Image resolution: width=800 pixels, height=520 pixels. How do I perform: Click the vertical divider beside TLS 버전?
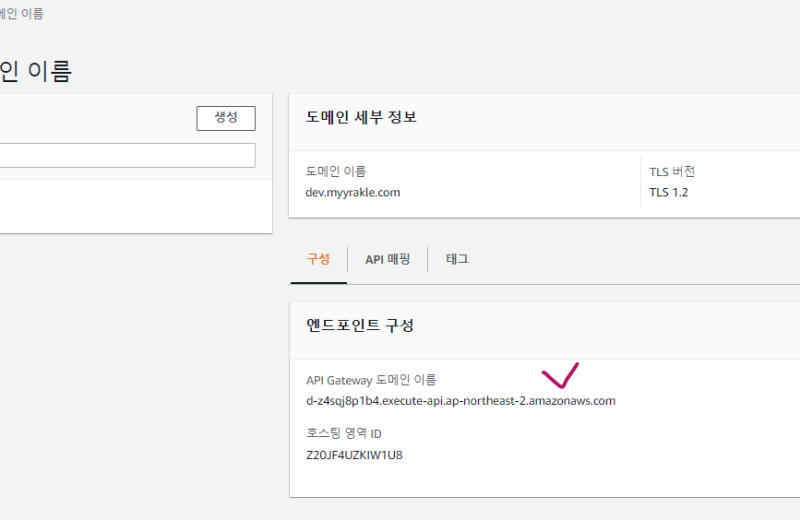click(x=641, y=182)
